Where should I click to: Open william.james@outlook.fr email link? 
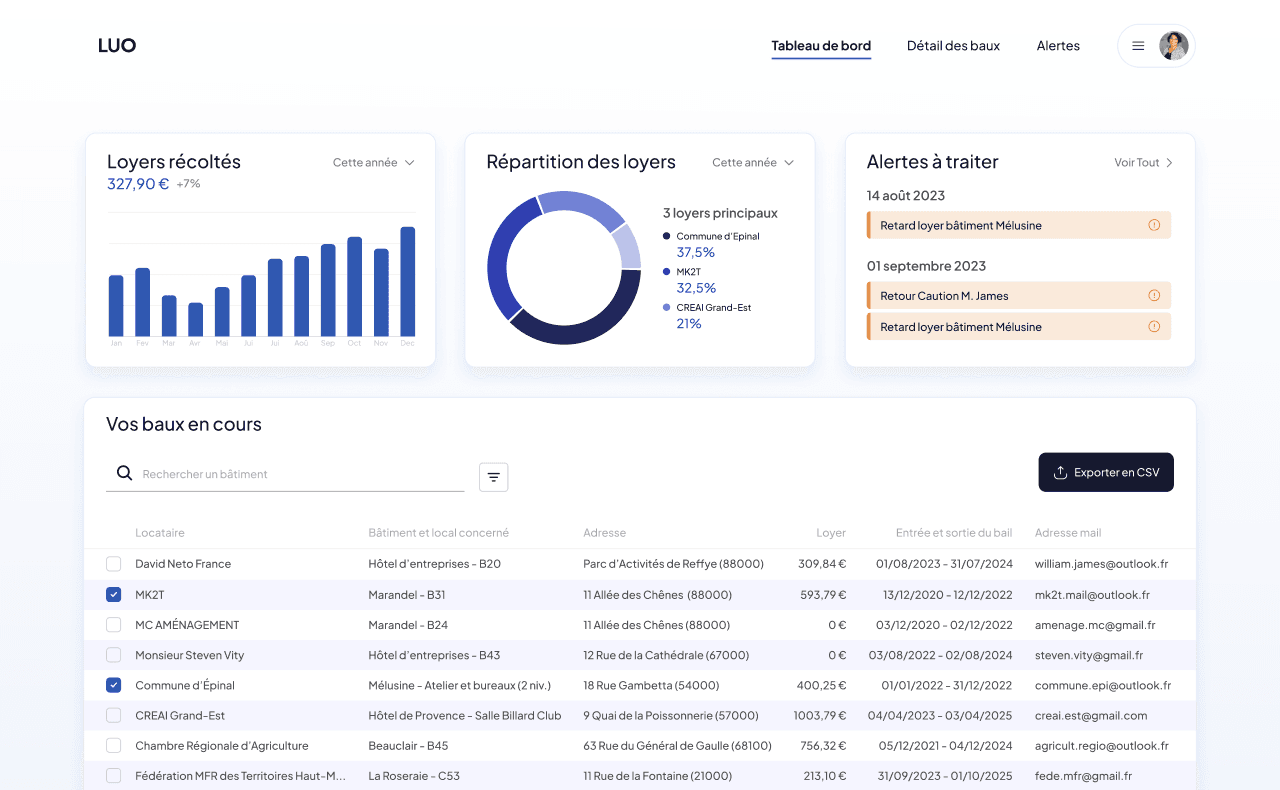(1101, 564)
